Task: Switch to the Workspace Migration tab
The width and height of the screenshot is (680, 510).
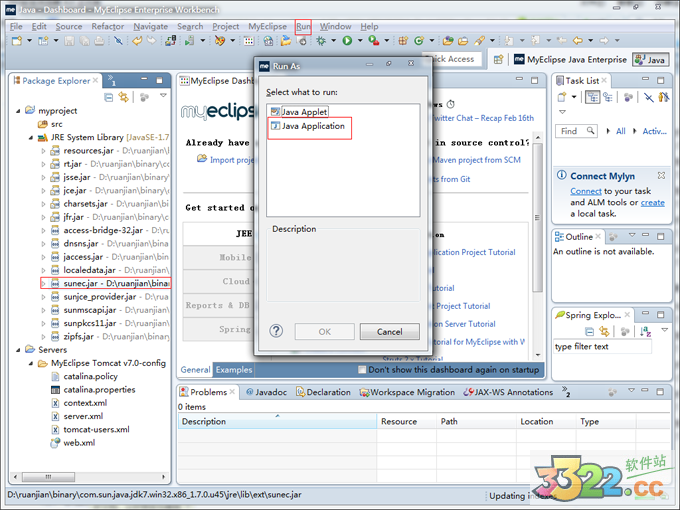Action: pos(407,392)
